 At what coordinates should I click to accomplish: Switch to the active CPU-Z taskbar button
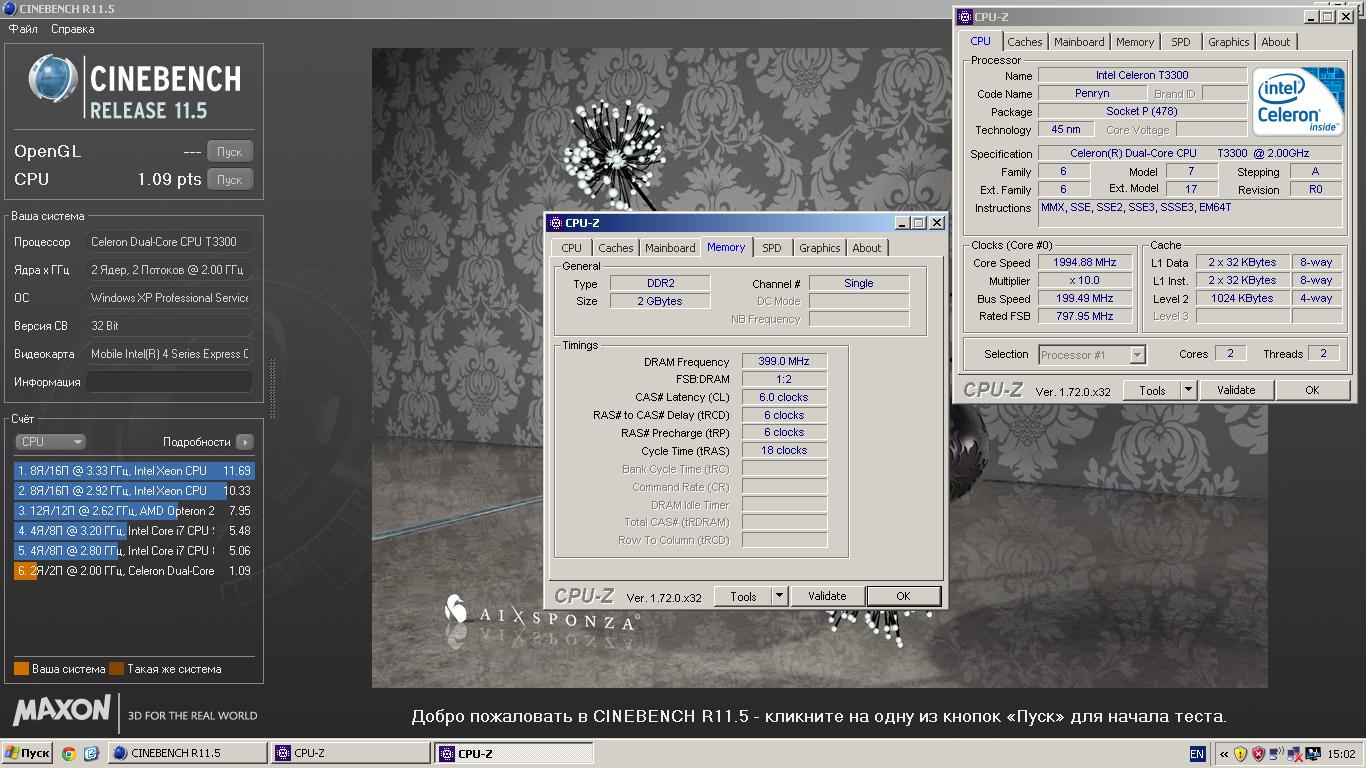tap(513, 753)
